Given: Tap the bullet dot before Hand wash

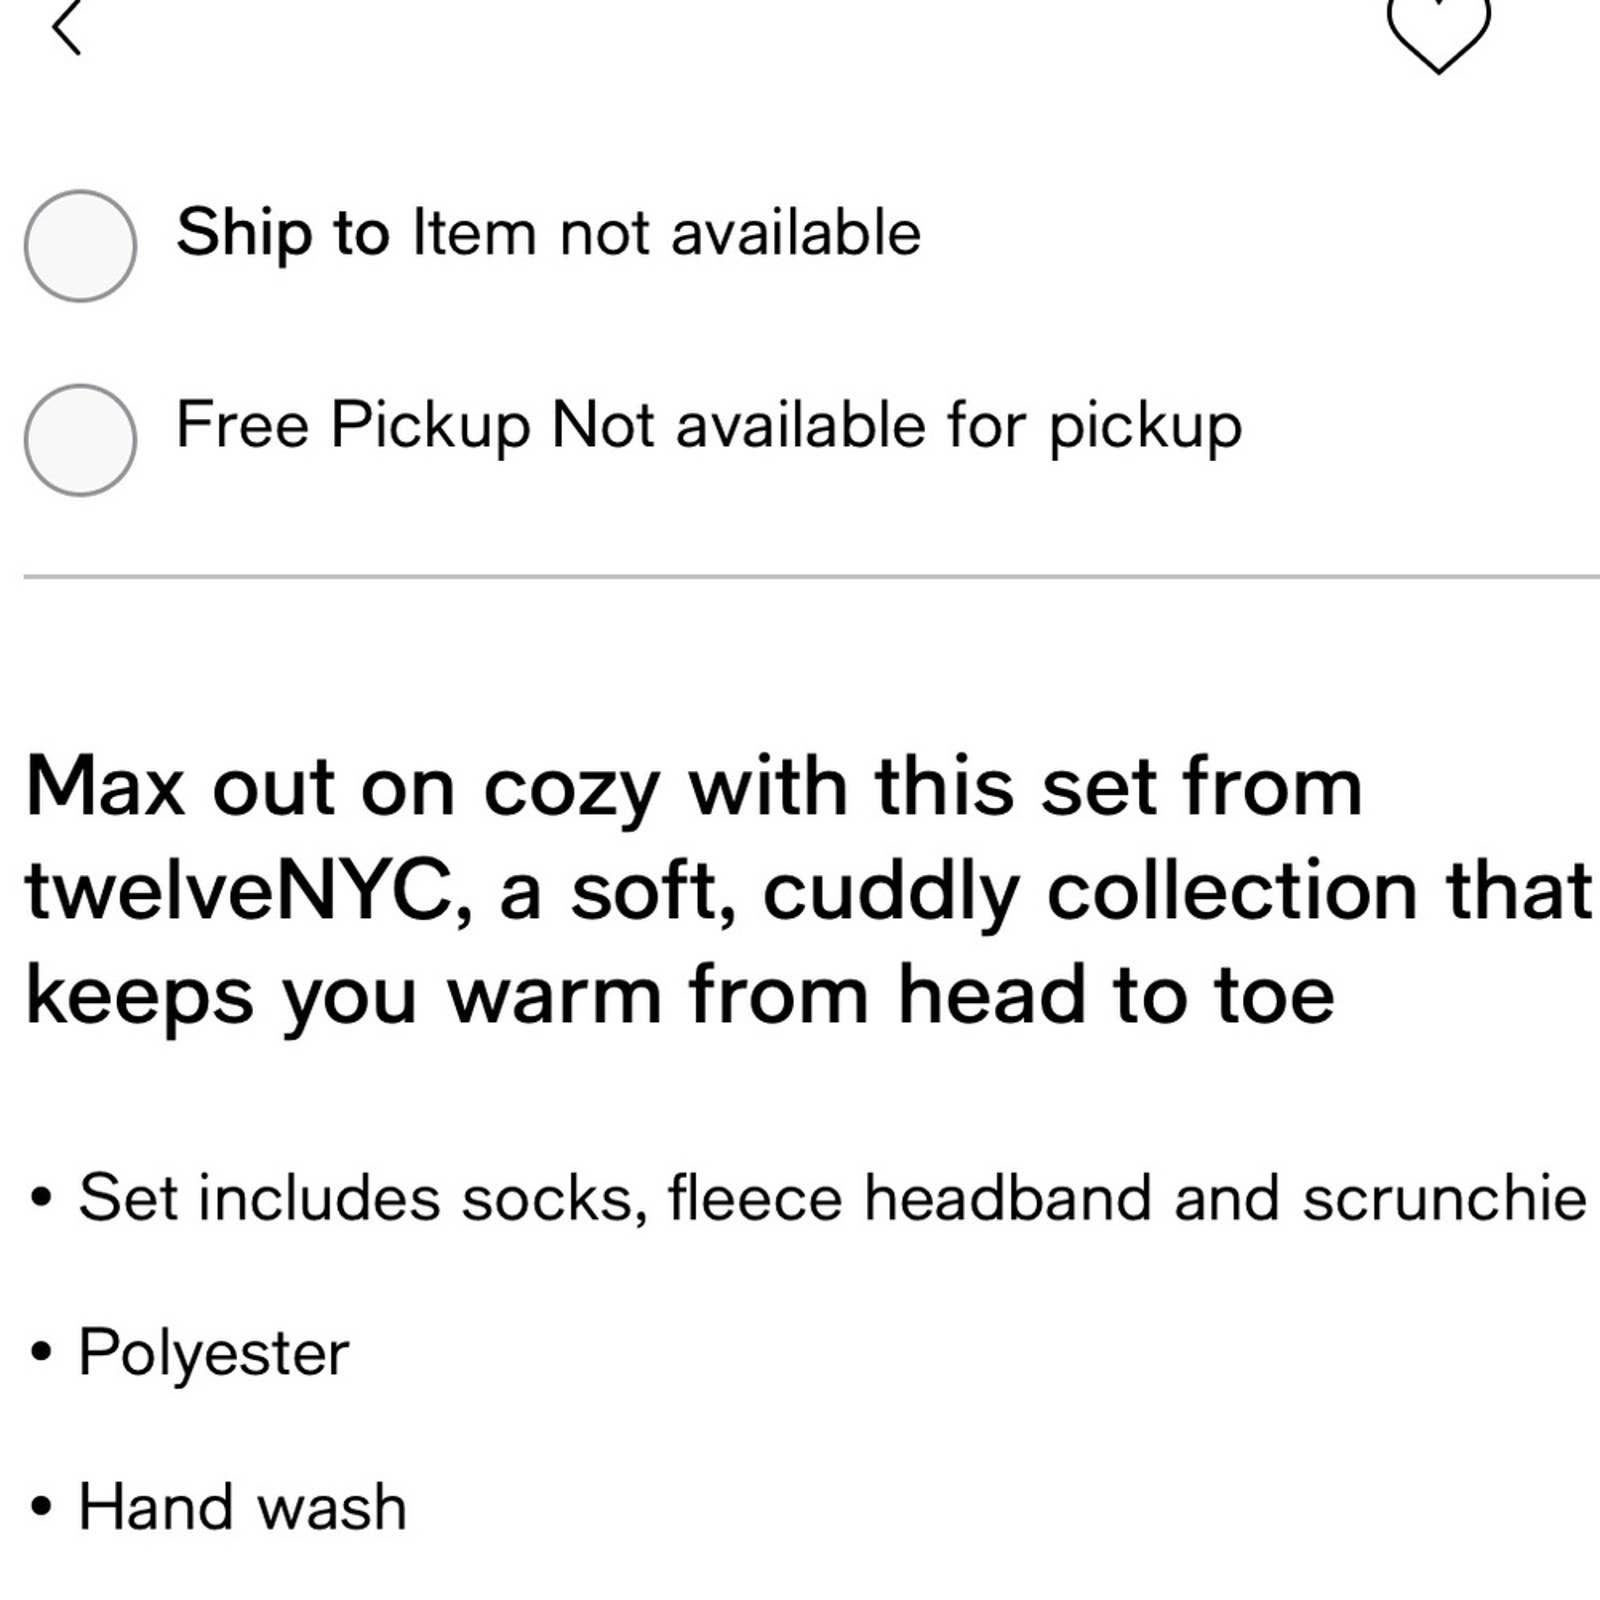Looking at the screenshot, I should [x=41, y=1506].
